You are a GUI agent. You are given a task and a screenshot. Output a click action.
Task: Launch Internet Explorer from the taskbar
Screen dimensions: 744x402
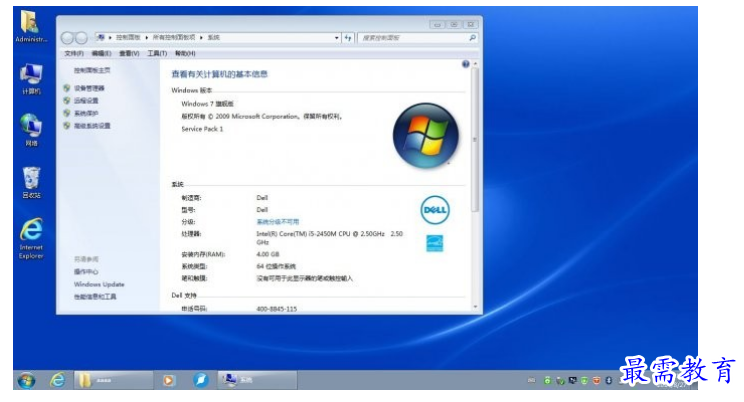pos(58,380)
